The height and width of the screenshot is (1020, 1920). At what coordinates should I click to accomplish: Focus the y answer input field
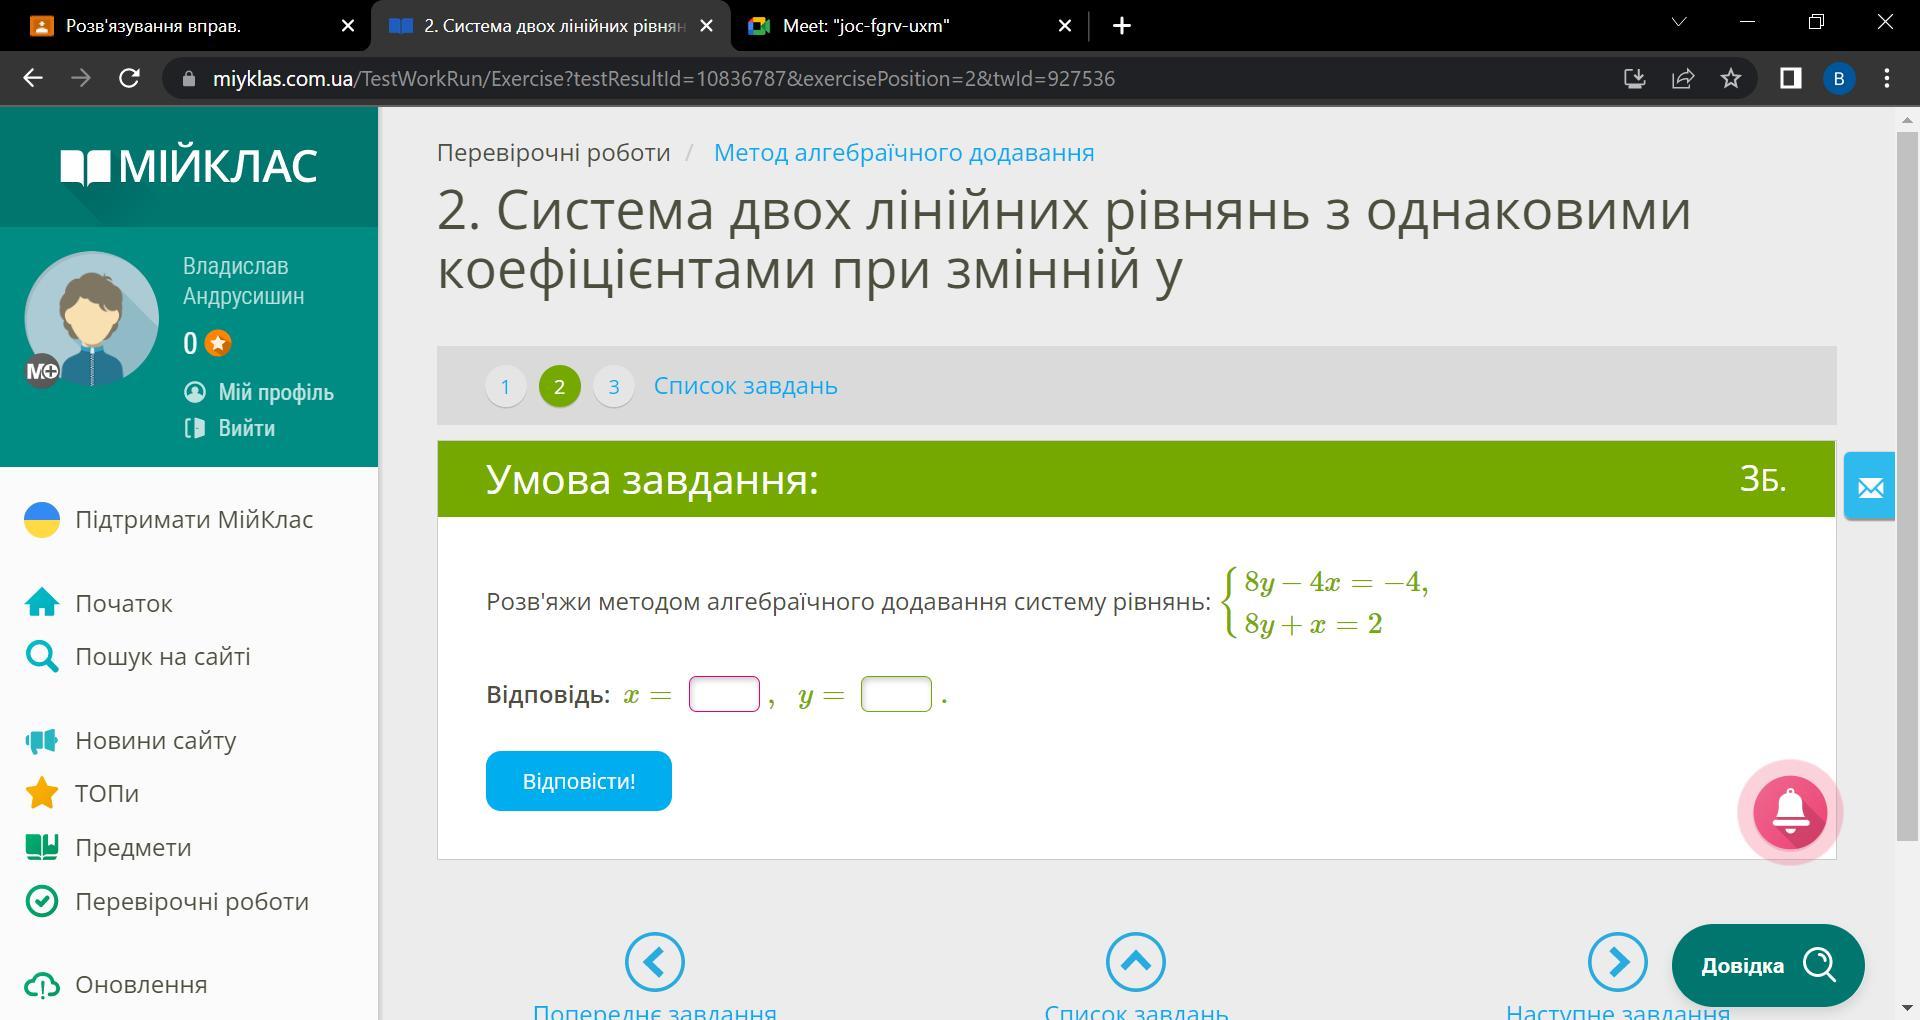coord(896,695)
